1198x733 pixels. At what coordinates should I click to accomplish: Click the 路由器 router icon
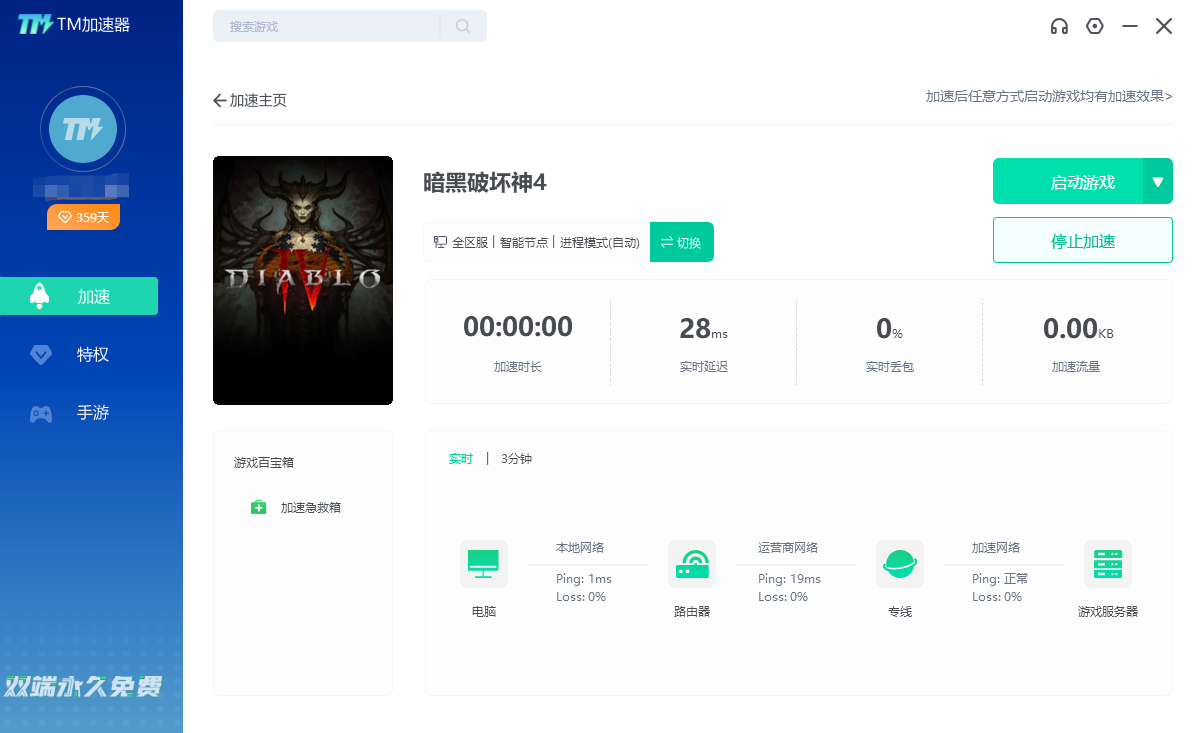tap(692, 564)
